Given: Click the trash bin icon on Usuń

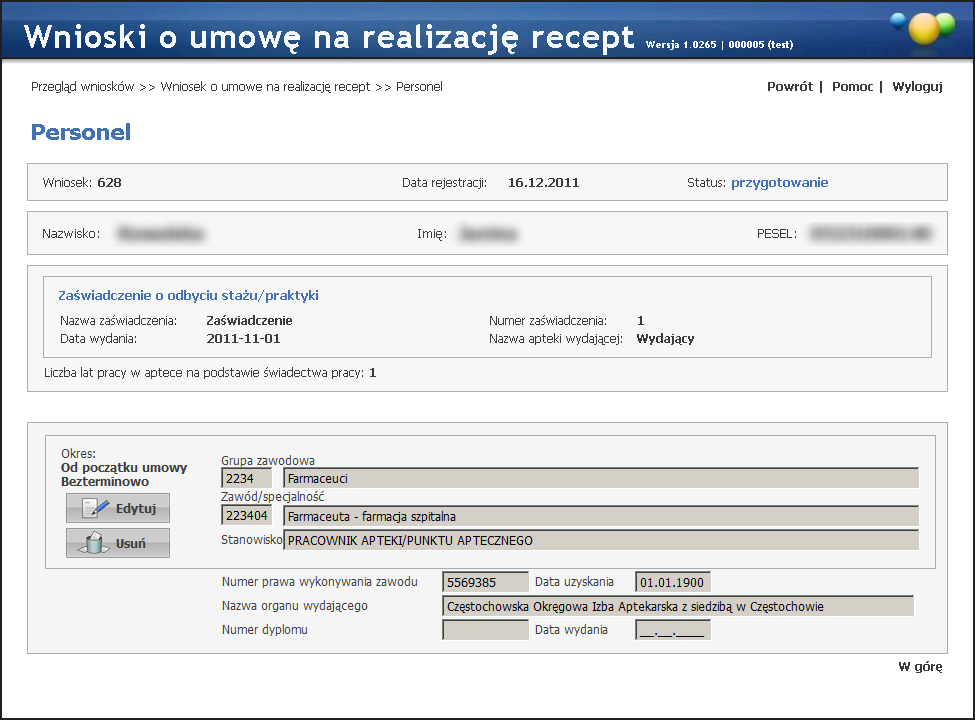Looking at the screenshot, I should (94, 543).
